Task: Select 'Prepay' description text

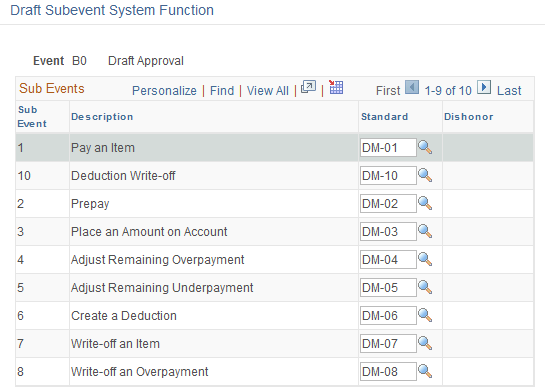Action: (90, 204)
